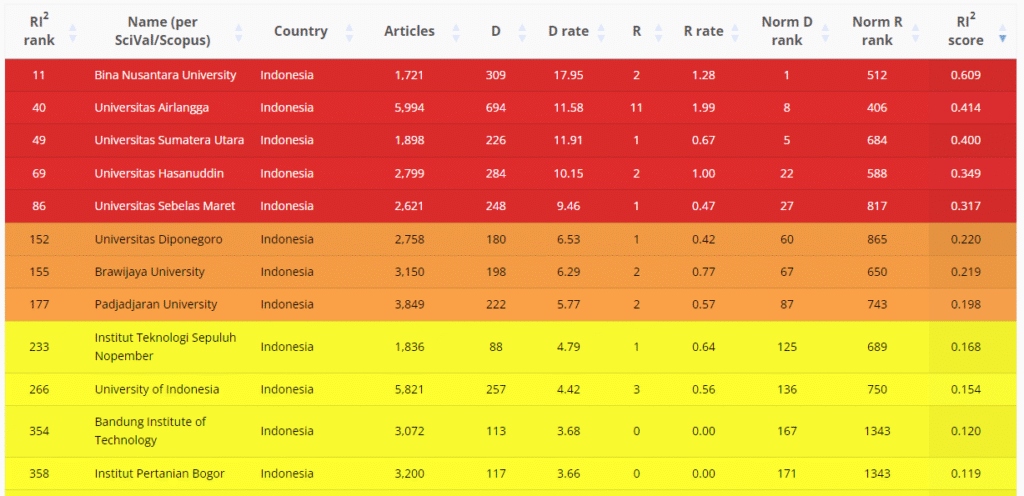The width and height of the screenshot is (1024, 496).
Task: Click D rate value 11.91
Action: click(568, 140)
